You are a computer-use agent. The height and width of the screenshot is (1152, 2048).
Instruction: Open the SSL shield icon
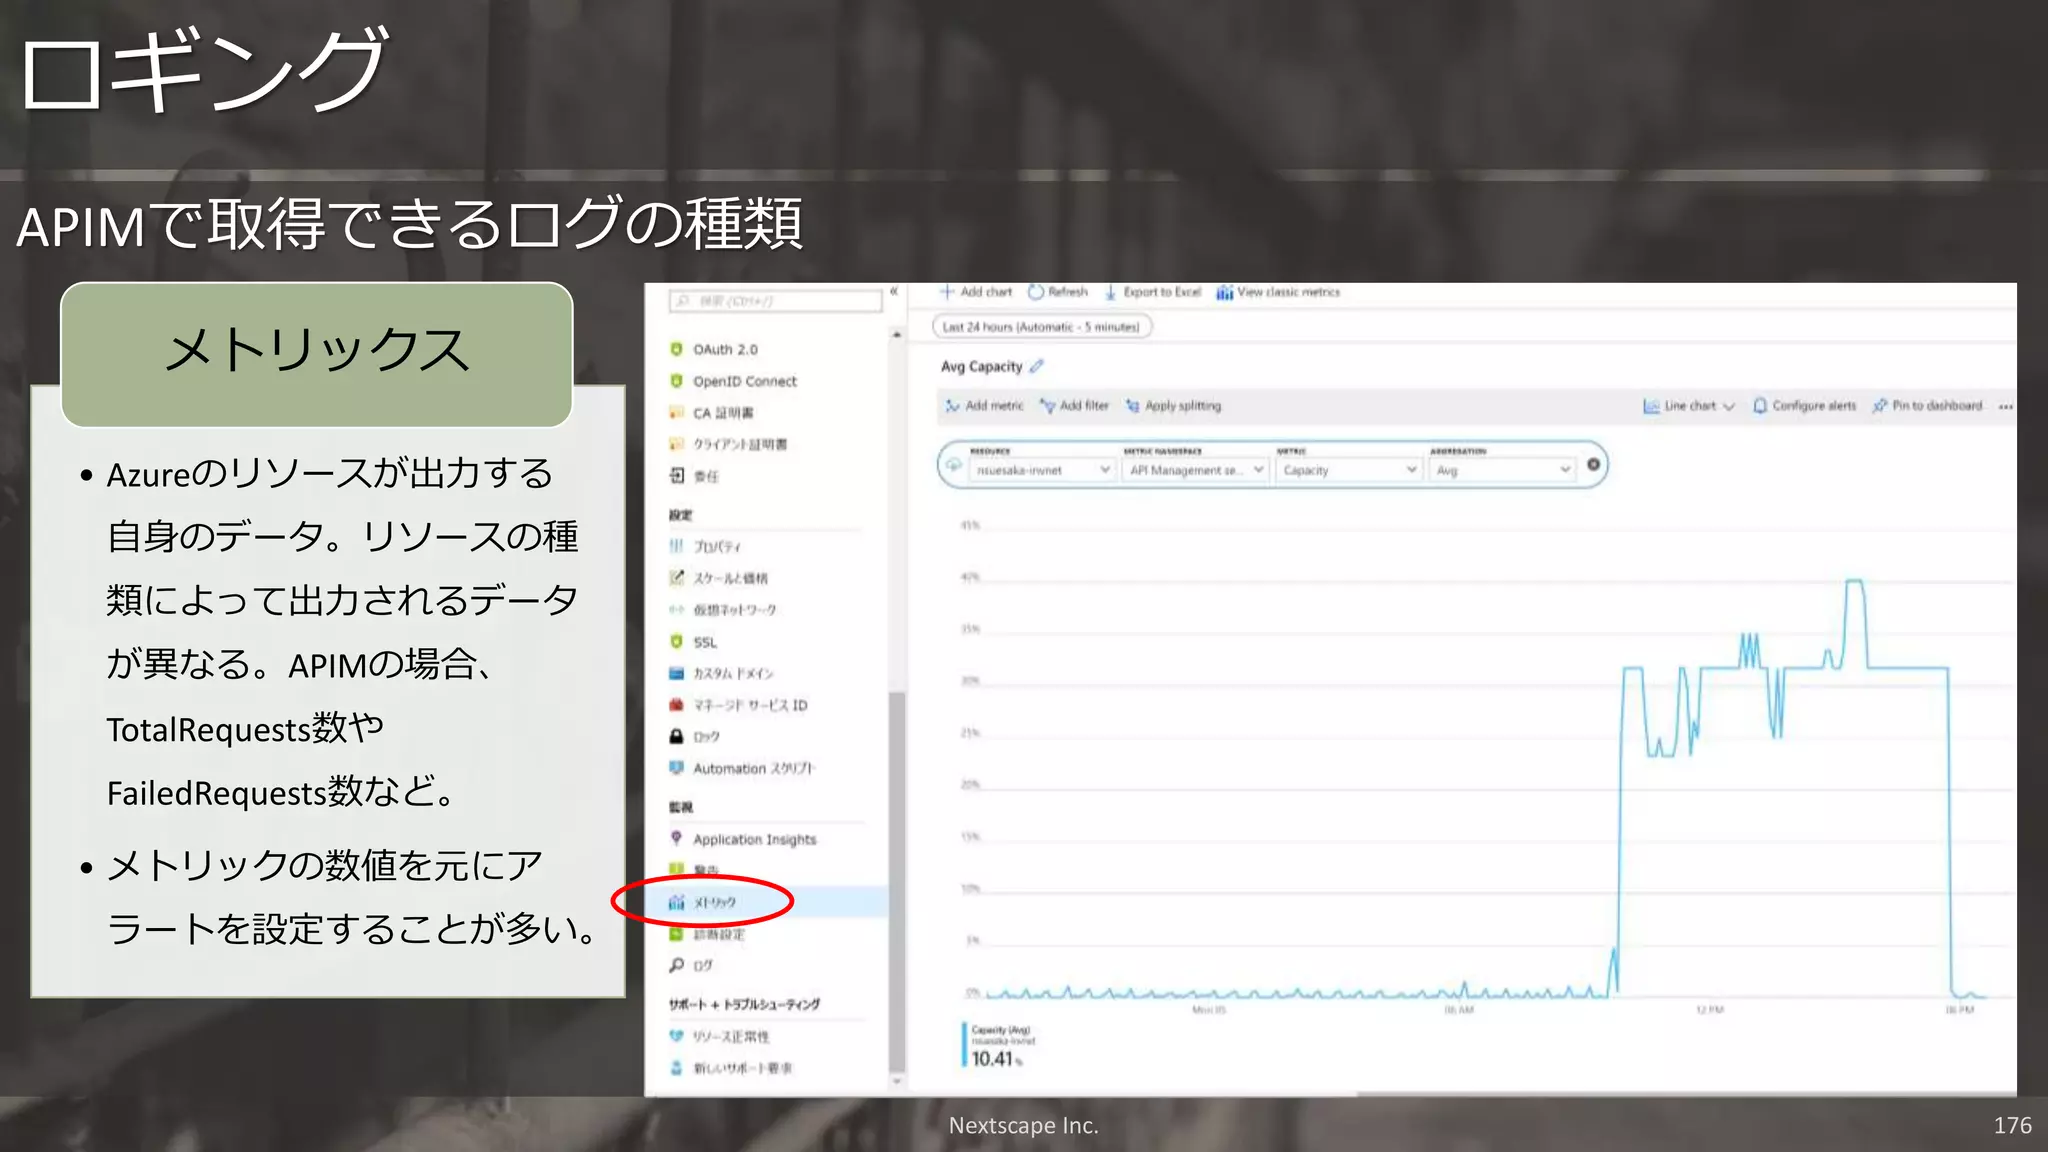click(676, 642)
